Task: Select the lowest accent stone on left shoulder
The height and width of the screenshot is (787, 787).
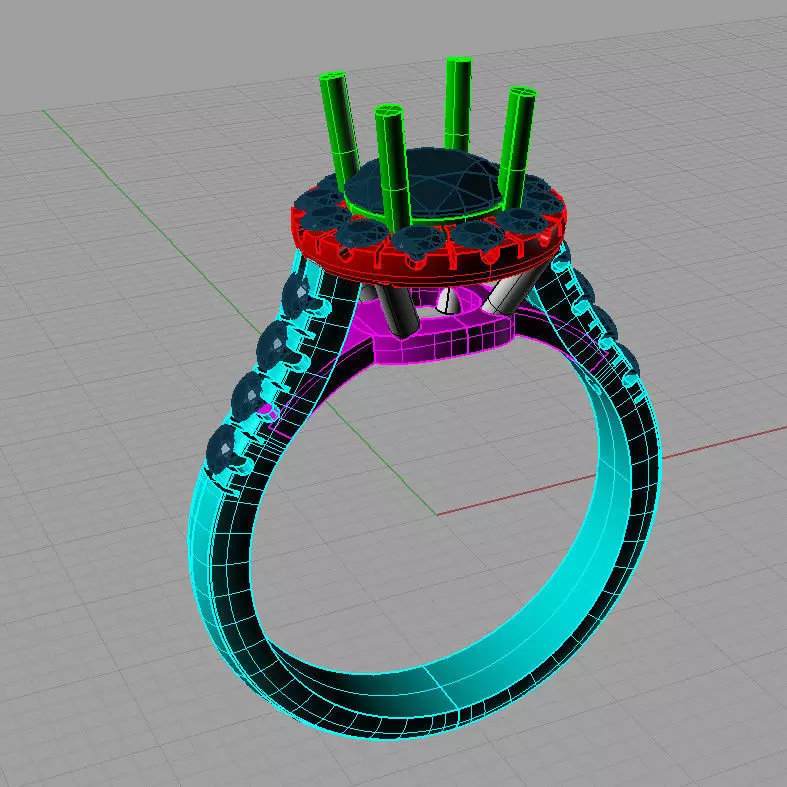Action: point(221,450)
